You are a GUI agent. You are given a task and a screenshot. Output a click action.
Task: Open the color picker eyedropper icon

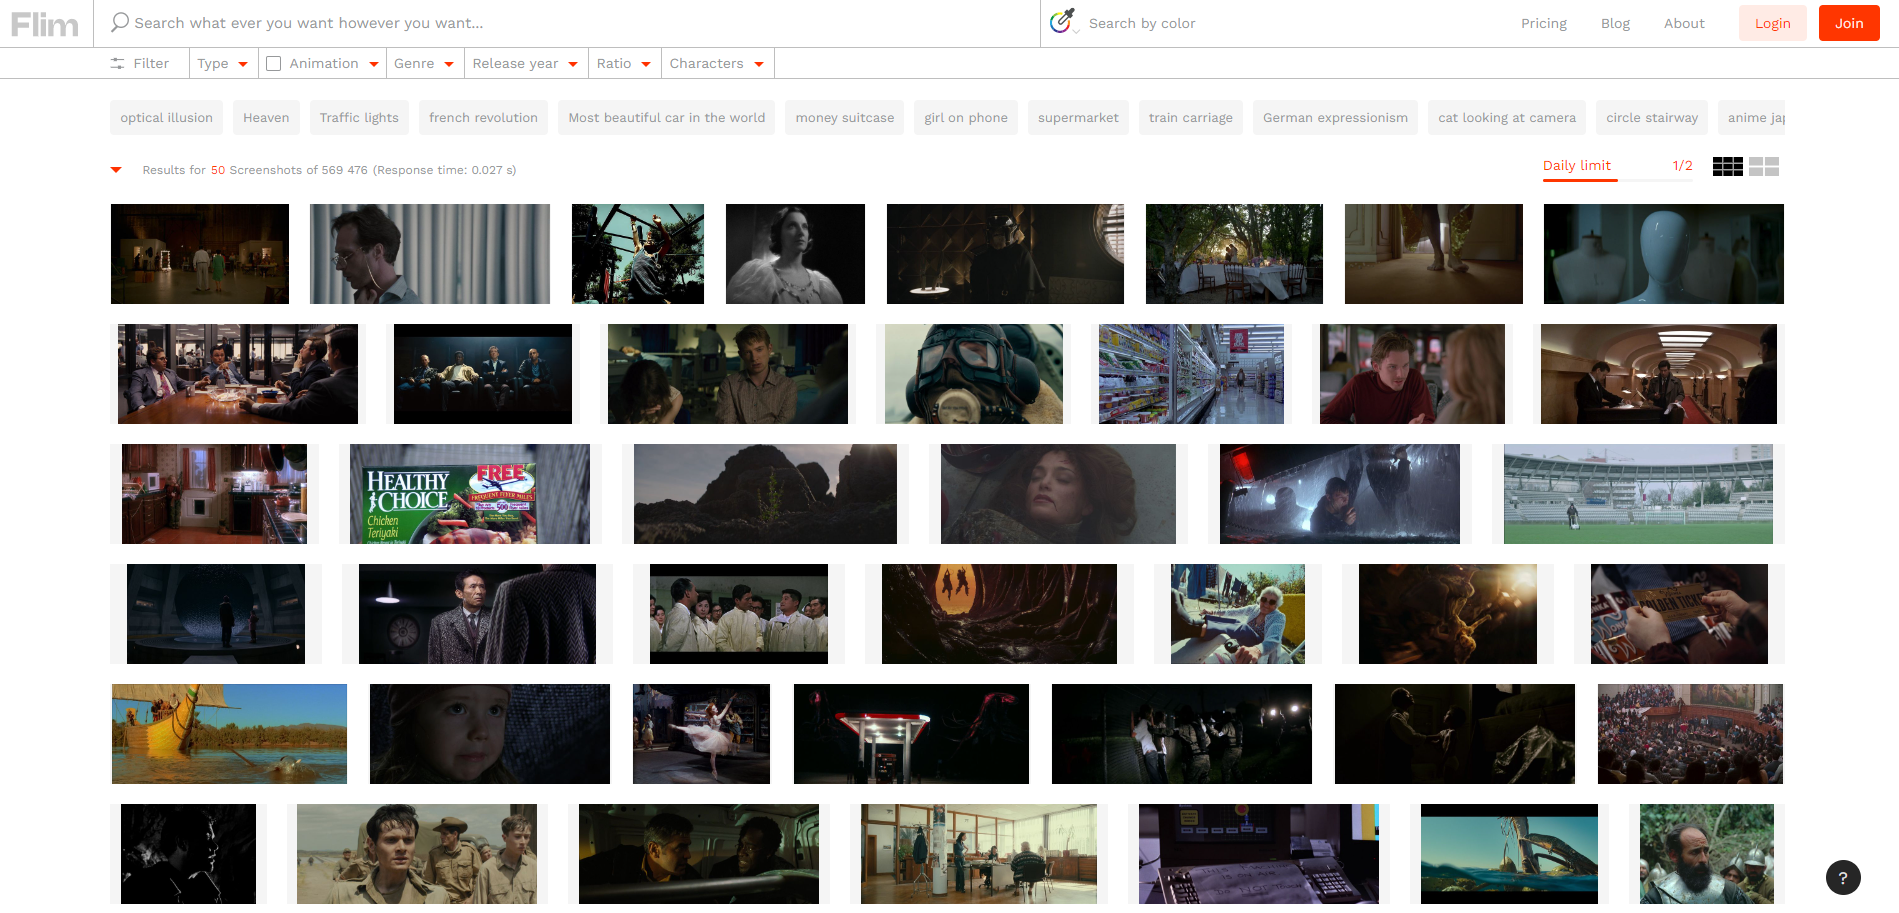(1063, 21)
